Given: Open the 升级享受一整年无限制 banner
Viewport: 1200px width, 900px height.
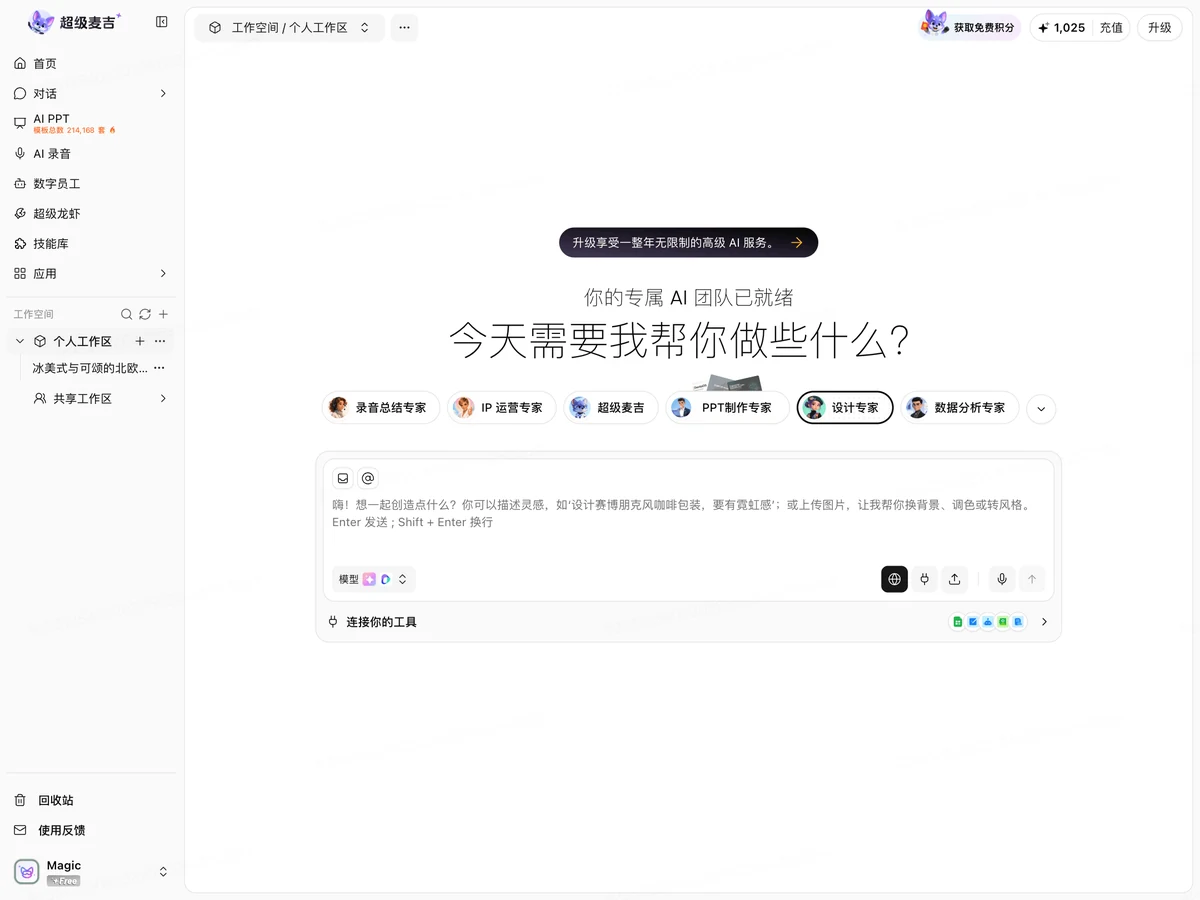Looking at the screenshot, I should coord(688,242).
